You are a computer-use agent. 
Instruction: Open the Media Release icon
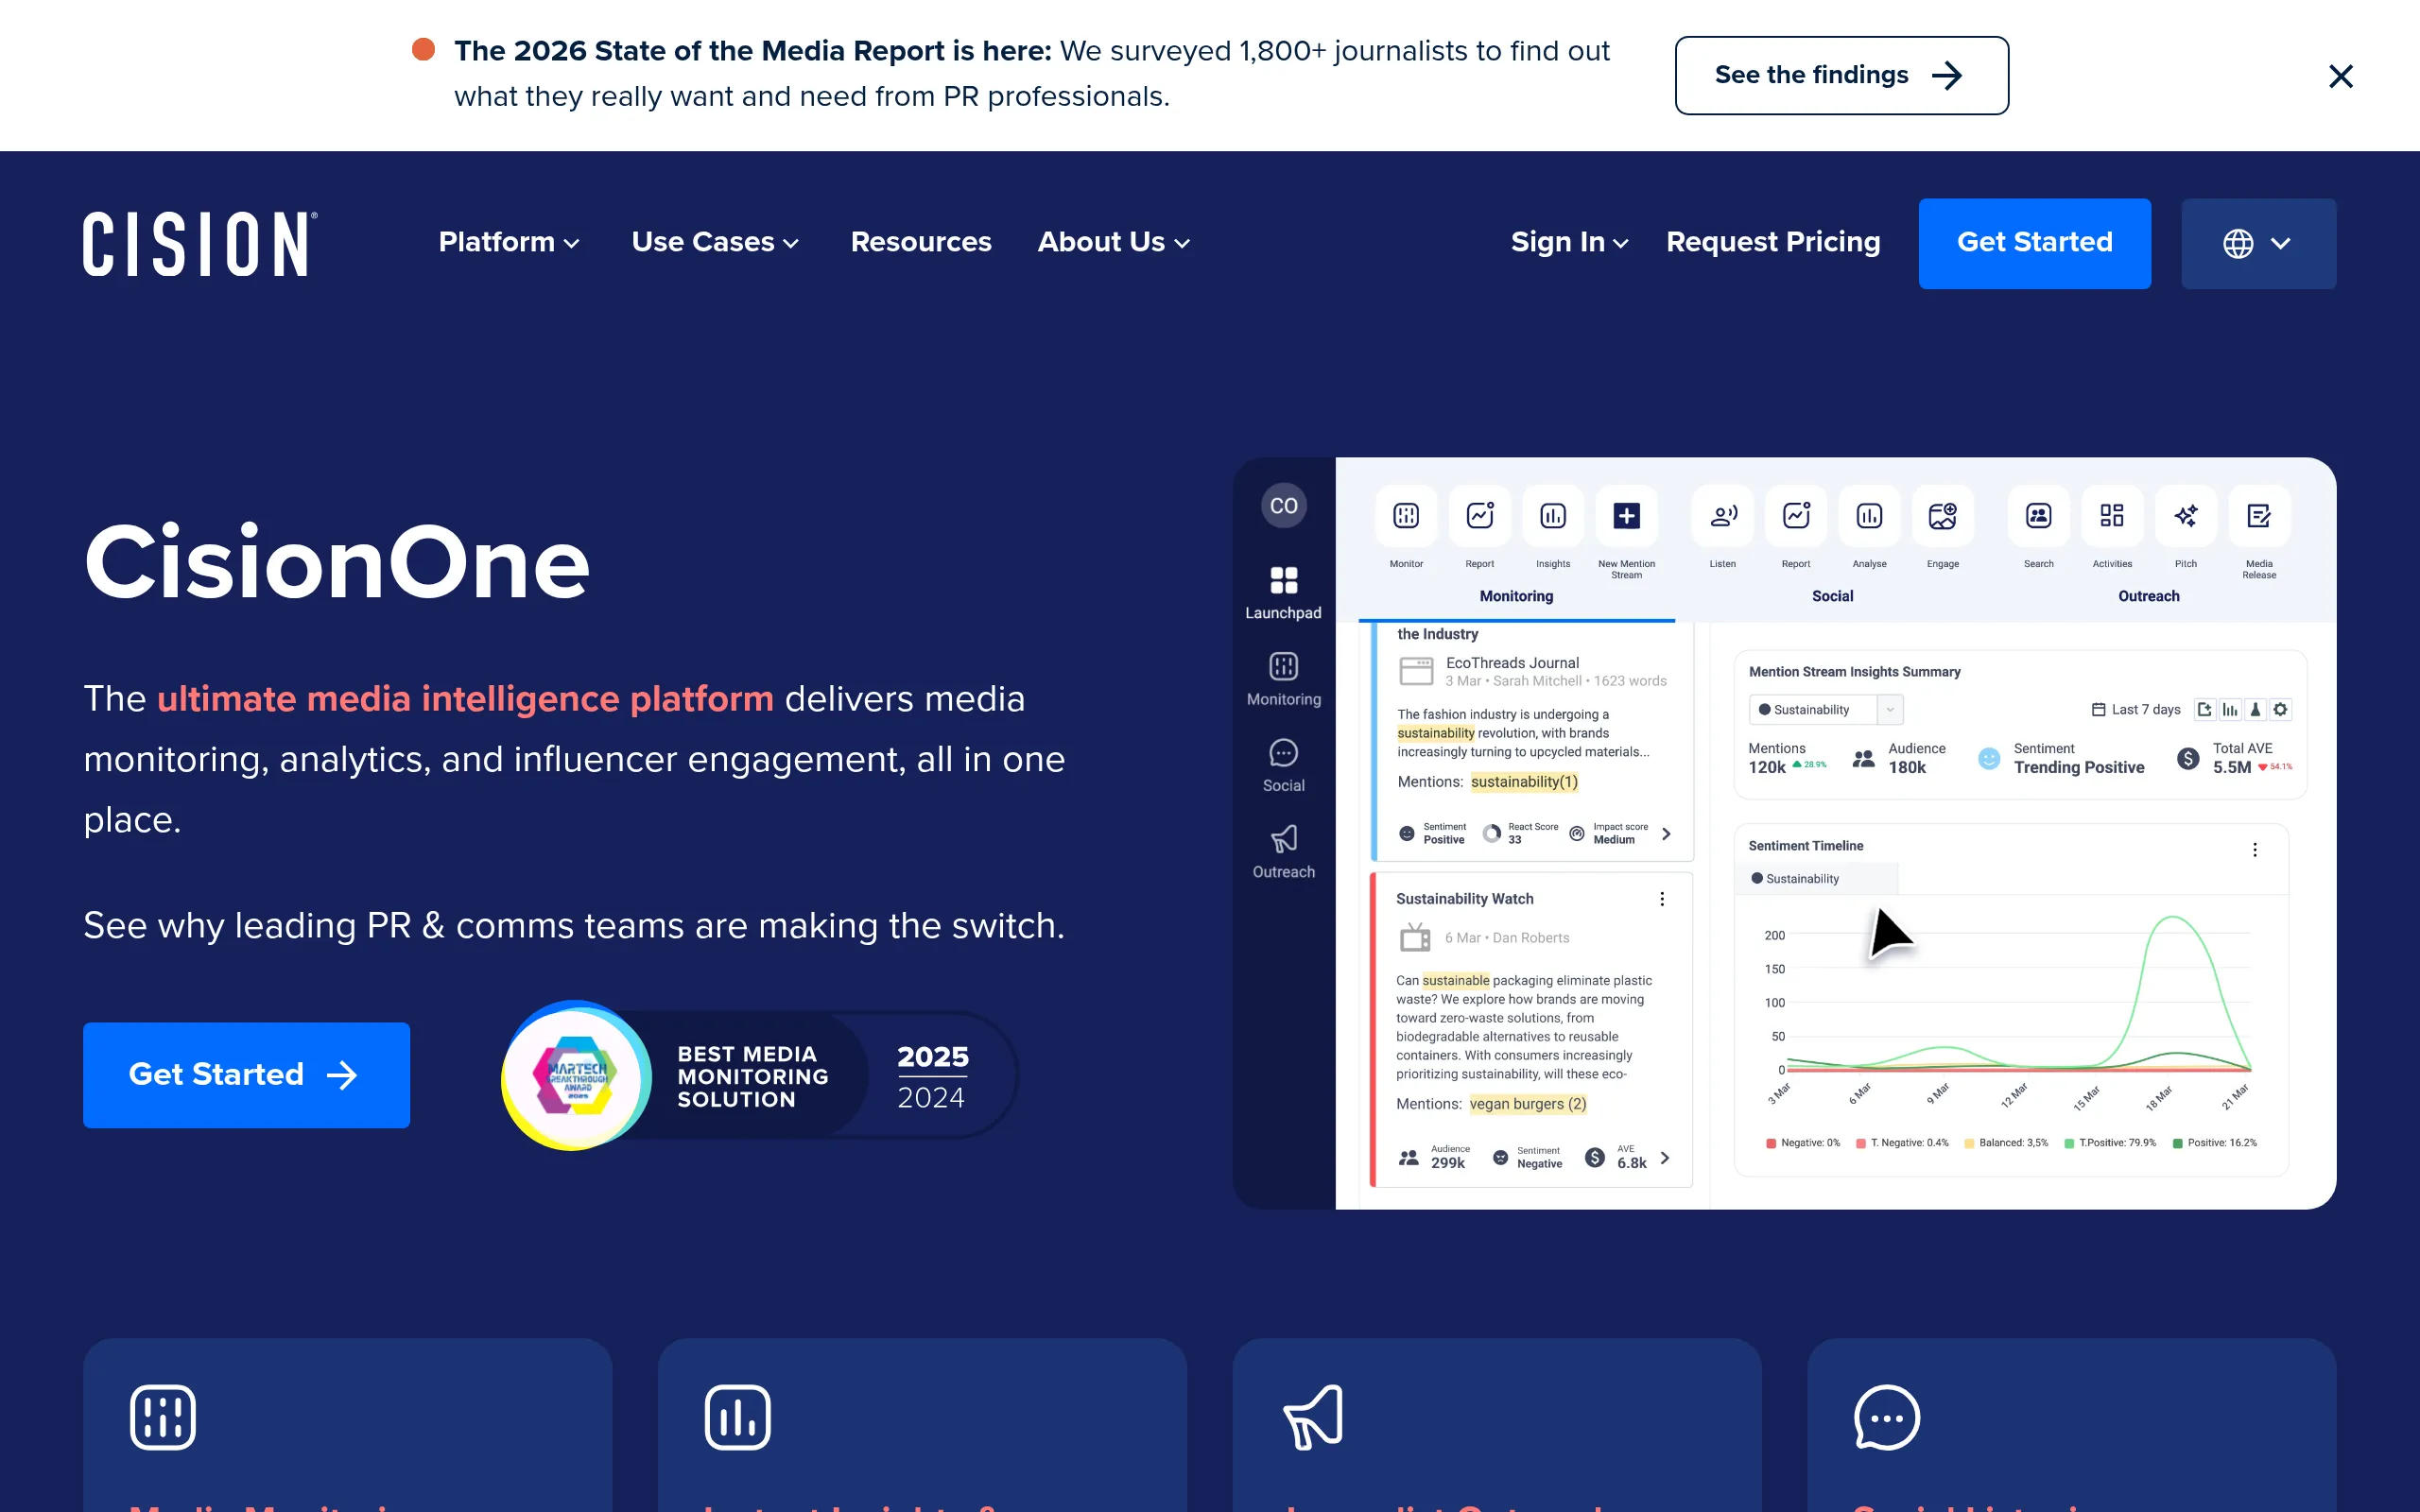tap(2259, 516)
